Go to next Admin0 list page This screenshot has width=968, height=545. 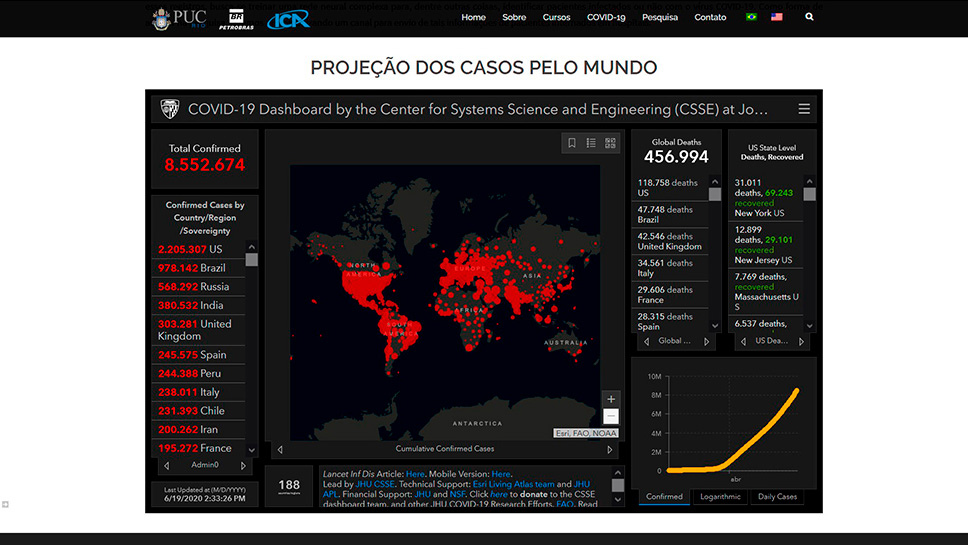click(x=243, y=465)
